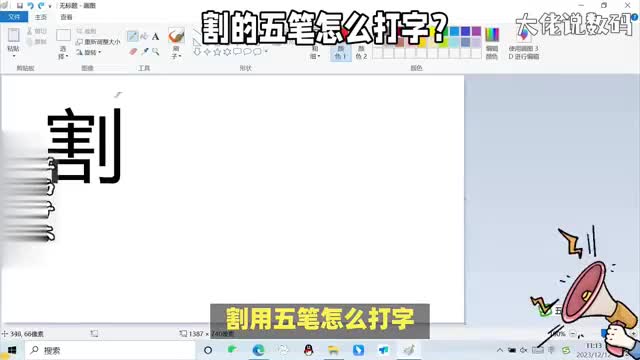This screenshot has height=360, width=640.
Task: Open Quick Access Toolbar customize arrow
Action: [50, 6]
